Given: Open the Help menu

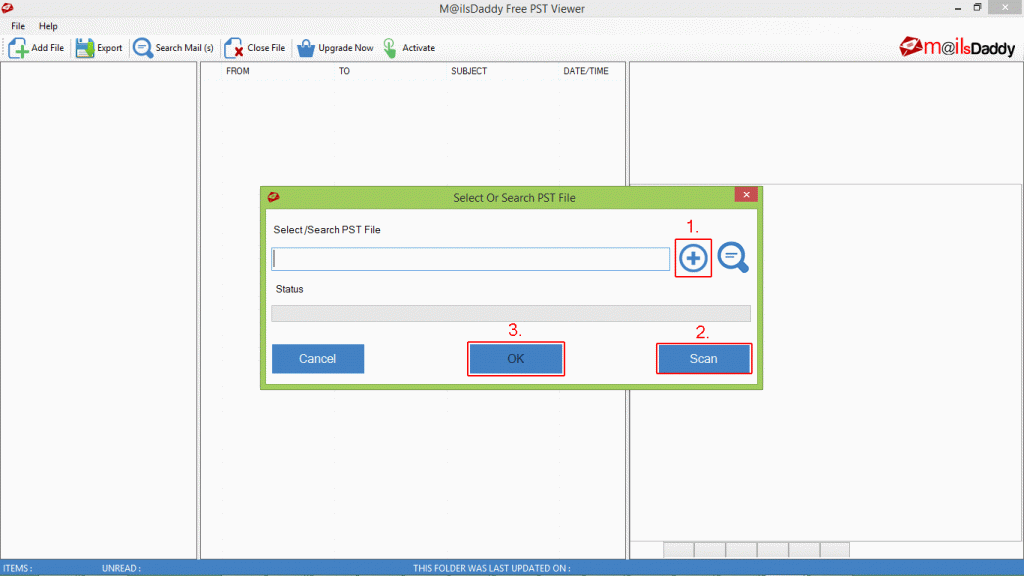Looking at the screenshot, I should tap(48, 26).
